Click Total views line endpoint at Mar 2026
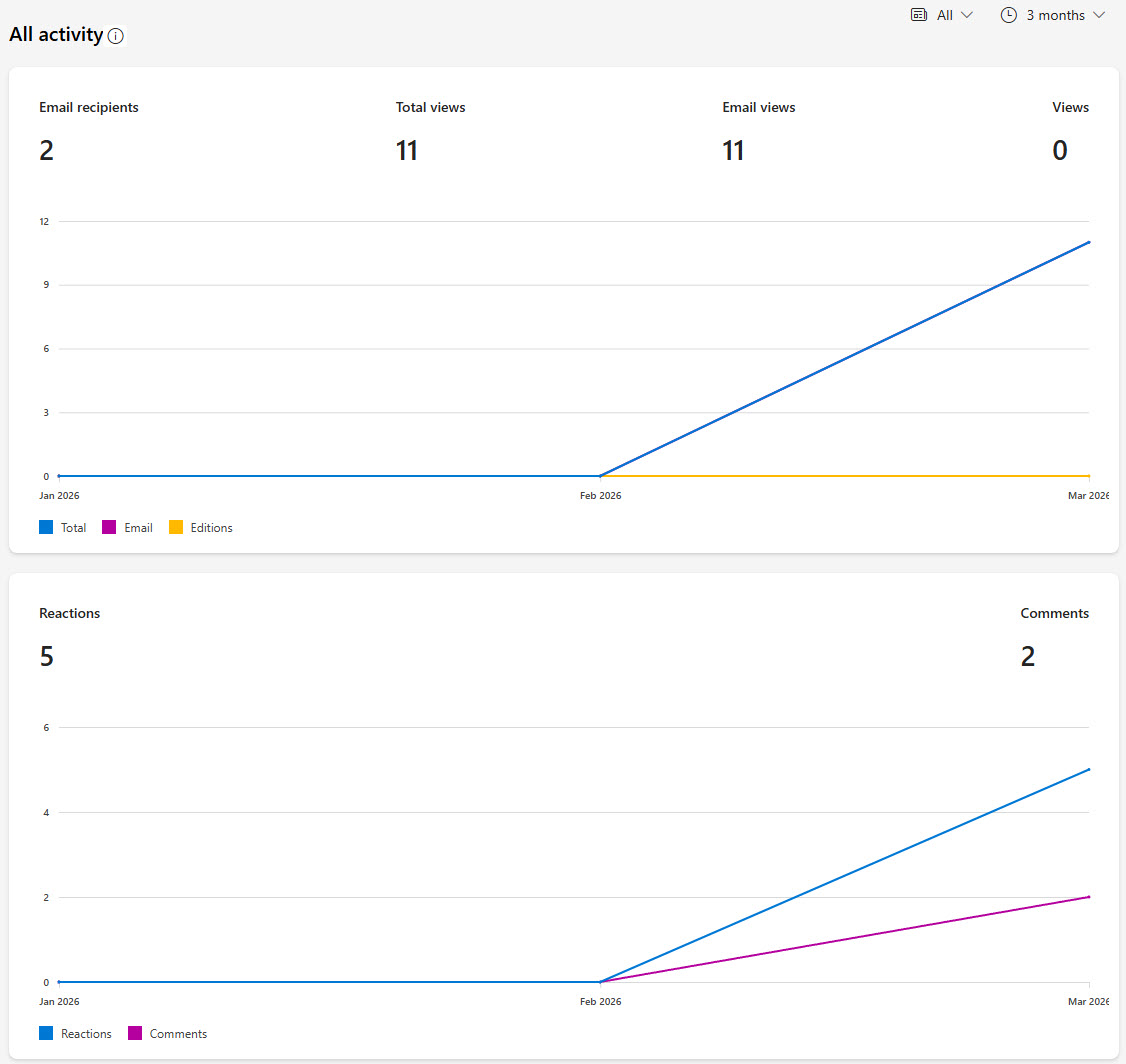Image resolution: width=1126 pixels, height=1064 pixels. coord(1089,242)
